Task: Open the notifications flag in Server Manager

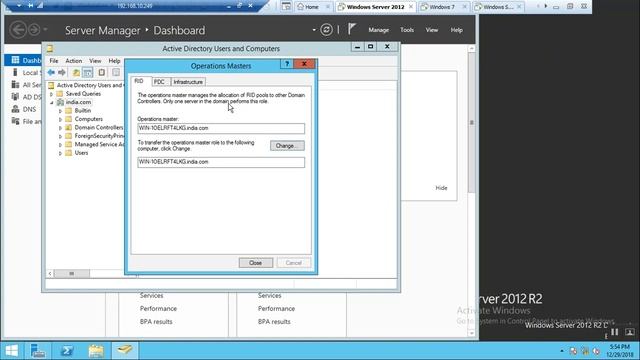Action: click(352, 29)
